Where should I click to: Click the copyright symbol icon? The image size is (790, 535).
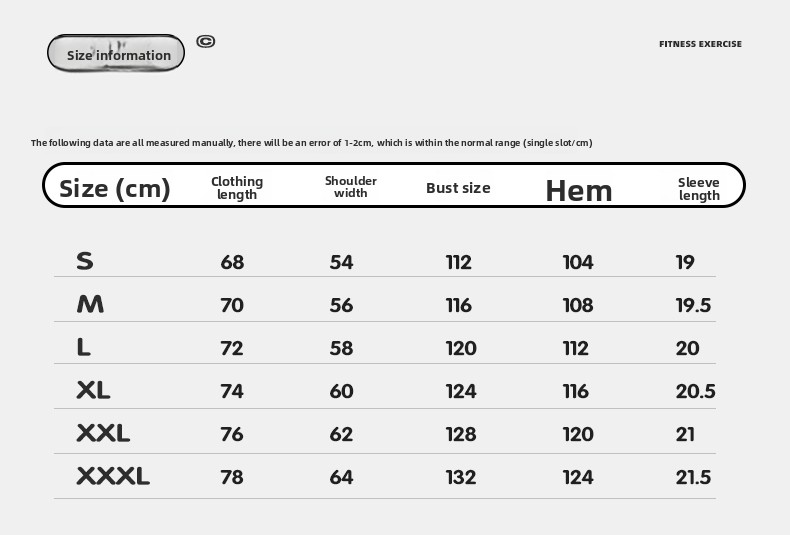tap(206, 41)
